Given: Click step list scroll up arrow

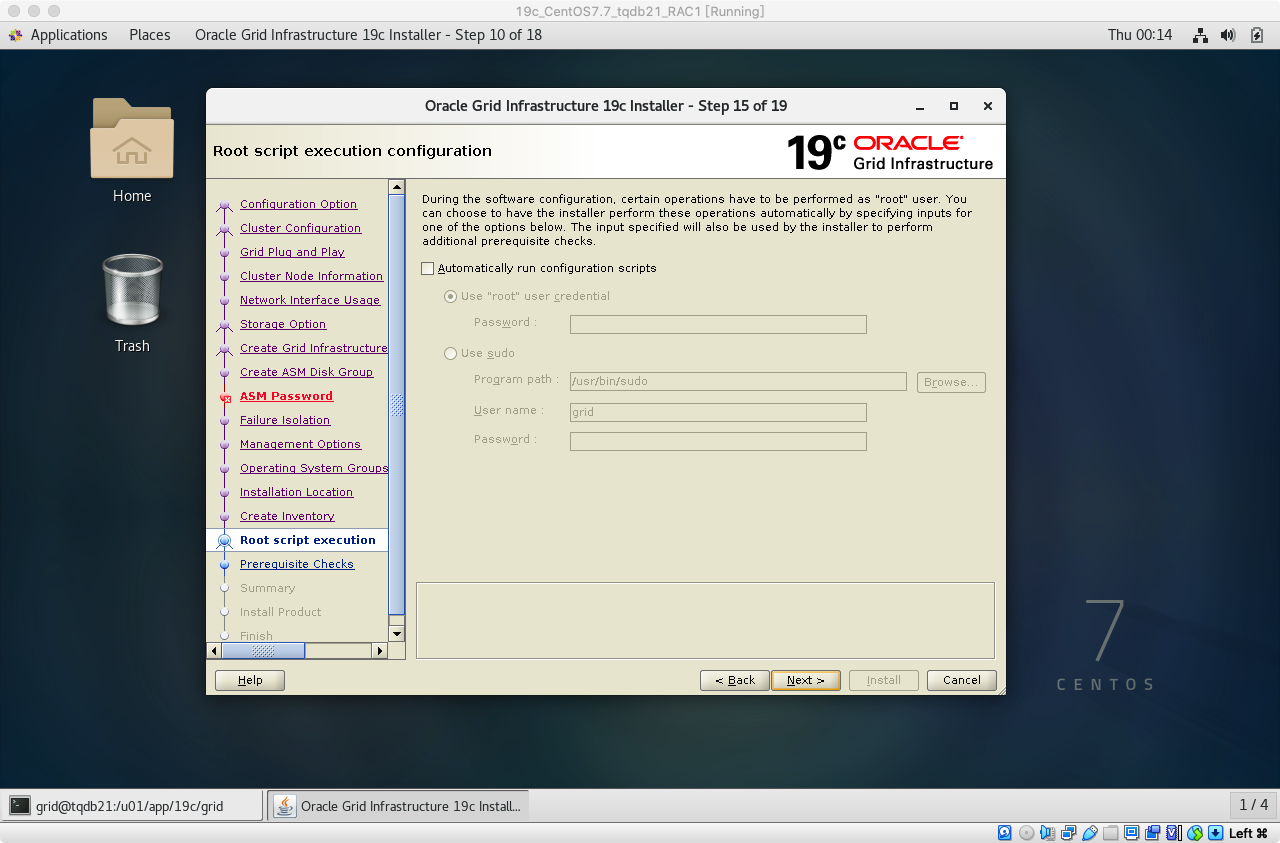Looking at the screenshot, I should click(397, 187).
